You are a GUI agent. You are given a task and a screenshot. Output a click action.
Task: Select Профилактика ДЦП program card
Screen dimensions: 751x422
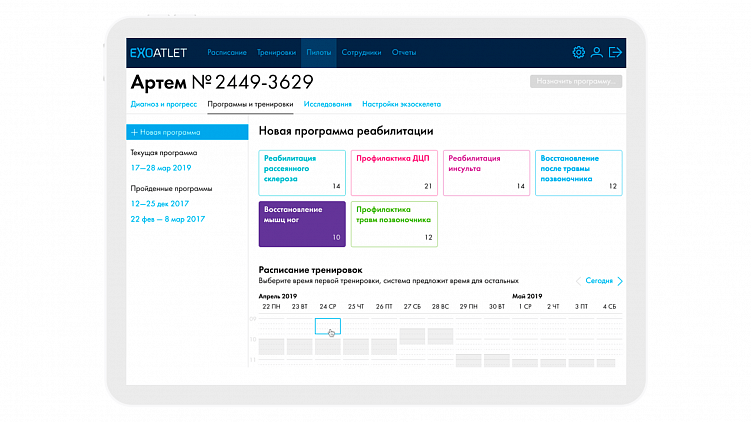394,173
